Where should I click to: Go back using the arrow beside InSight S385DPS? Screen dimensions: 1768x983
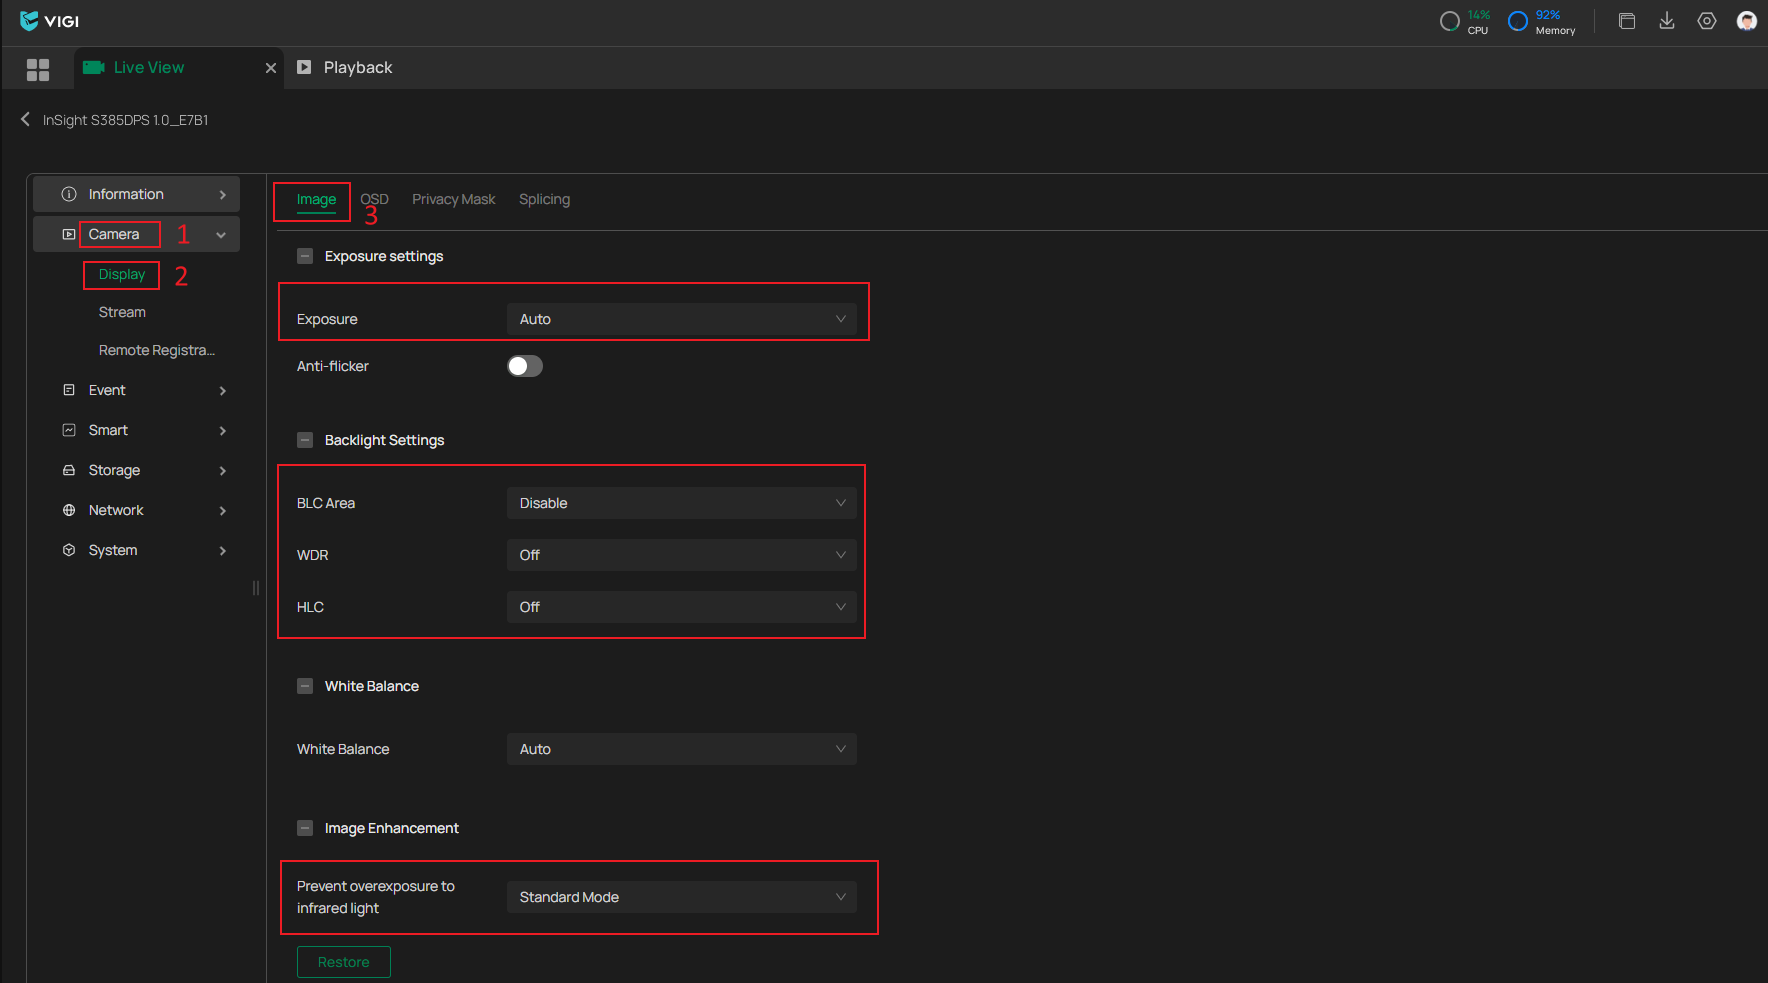click(25, 119)
